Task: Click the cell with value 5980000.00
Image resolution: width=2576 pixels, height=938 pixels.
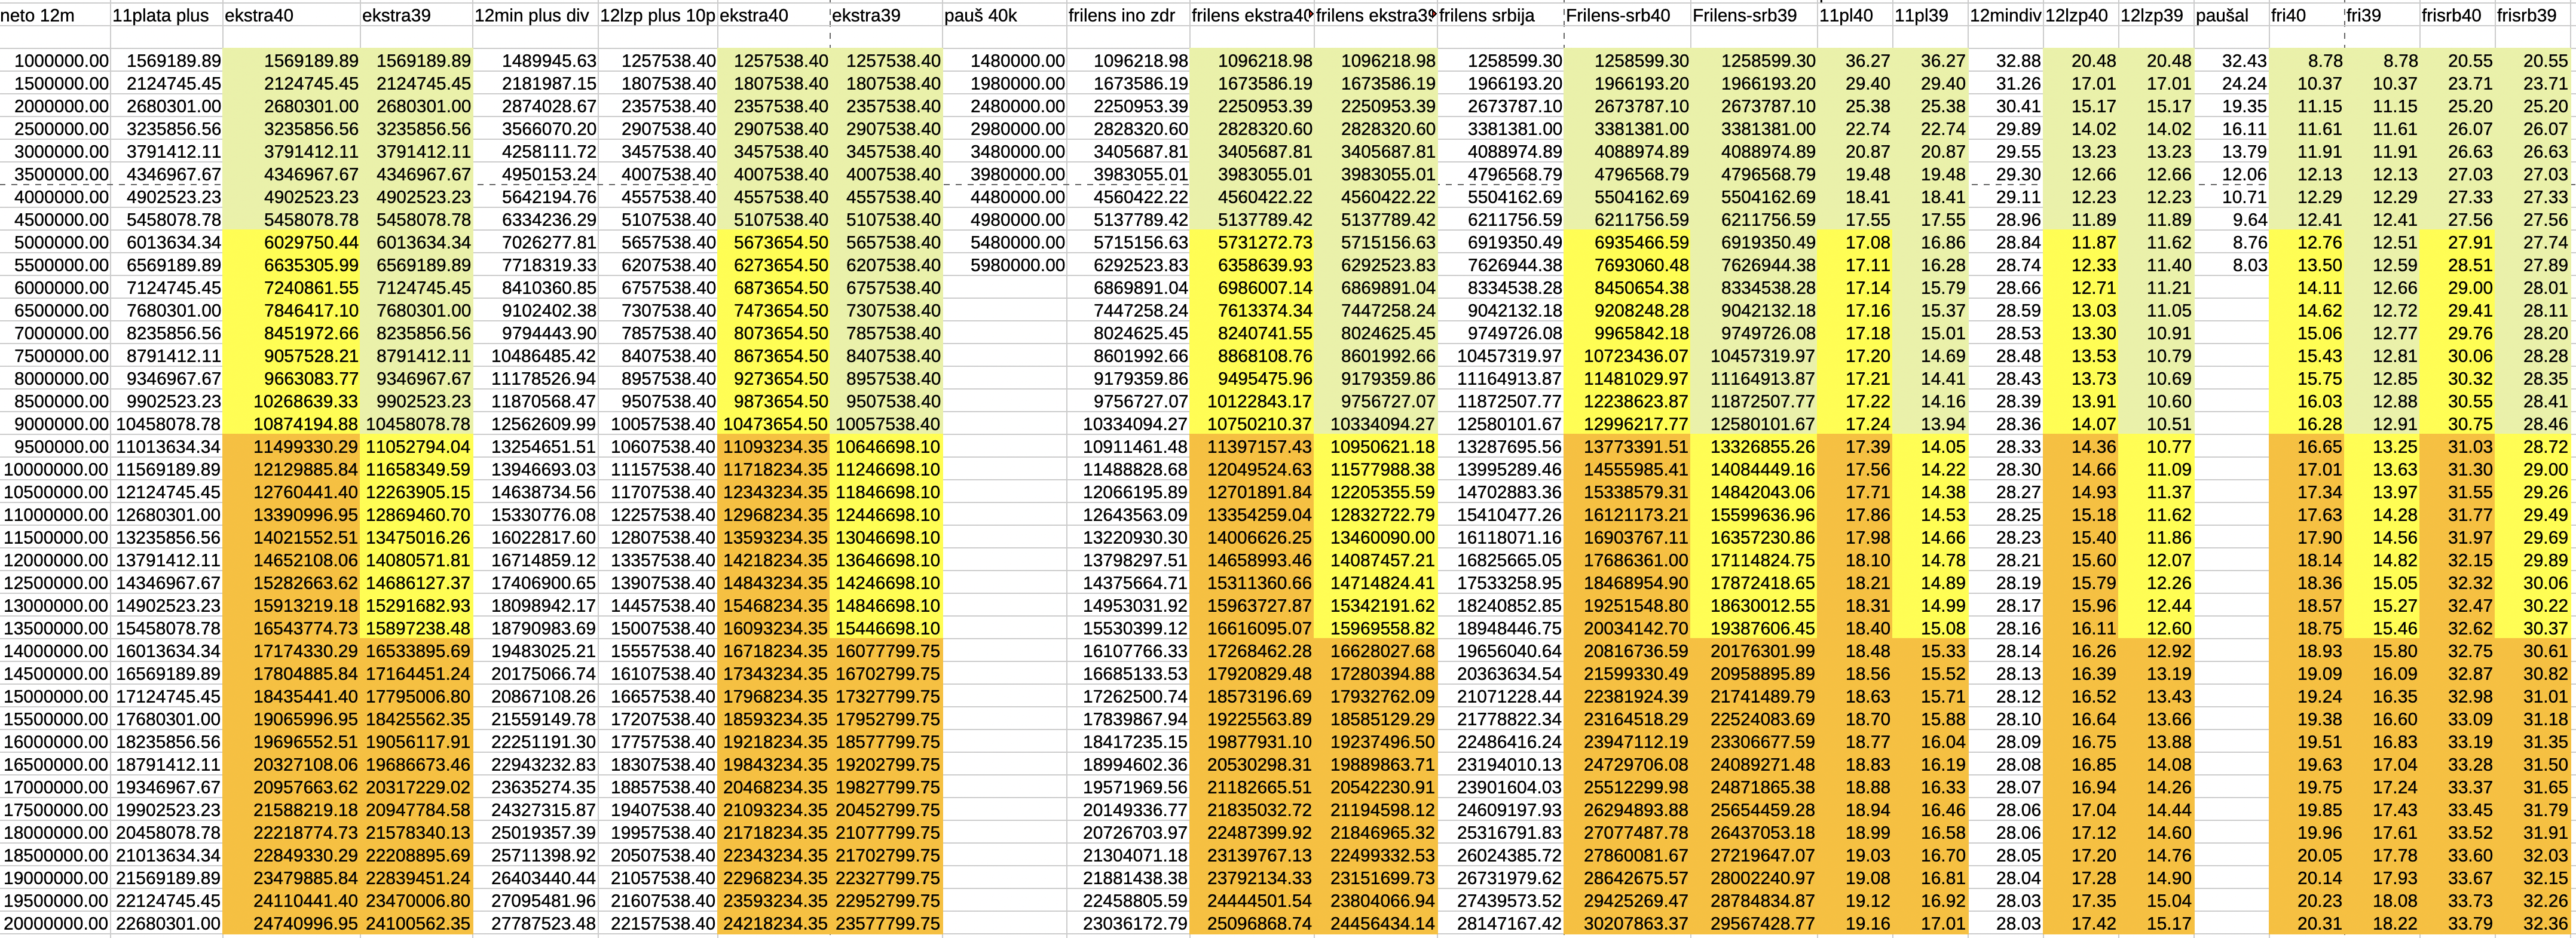Action: tap(1017, 265)
